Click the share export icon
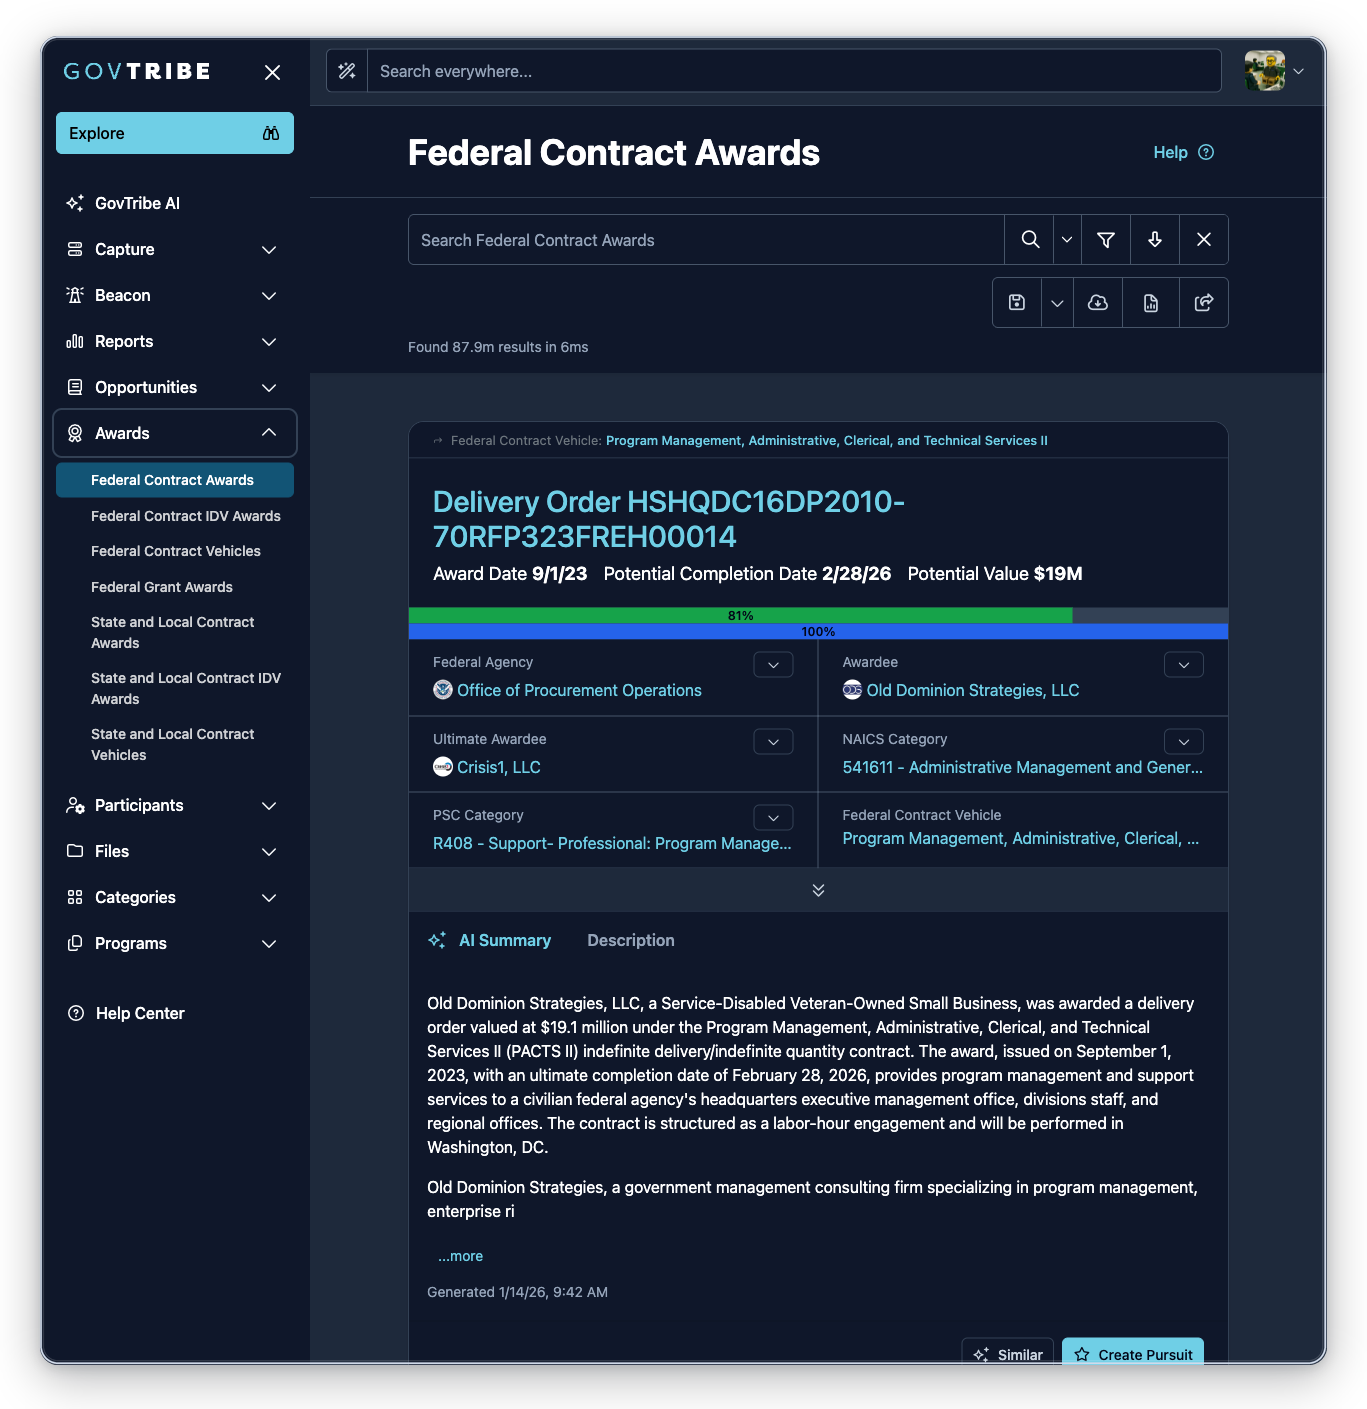The image size is (1367, 1409). tap(1204, 303)
